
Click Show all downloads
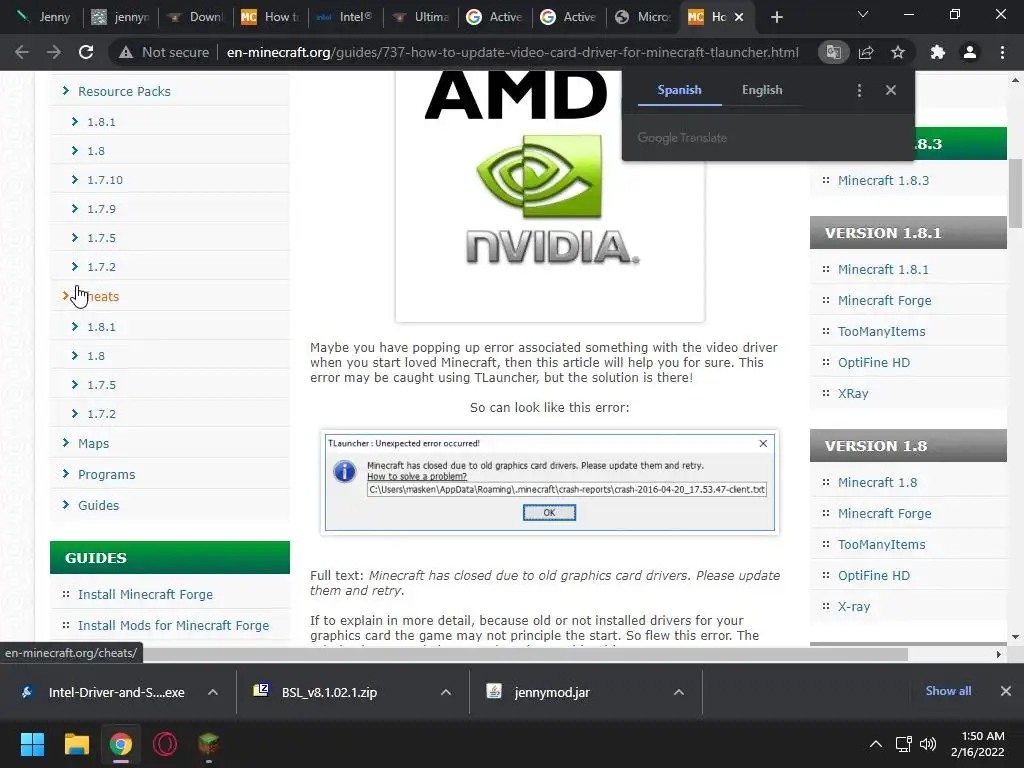coord(948,691)
